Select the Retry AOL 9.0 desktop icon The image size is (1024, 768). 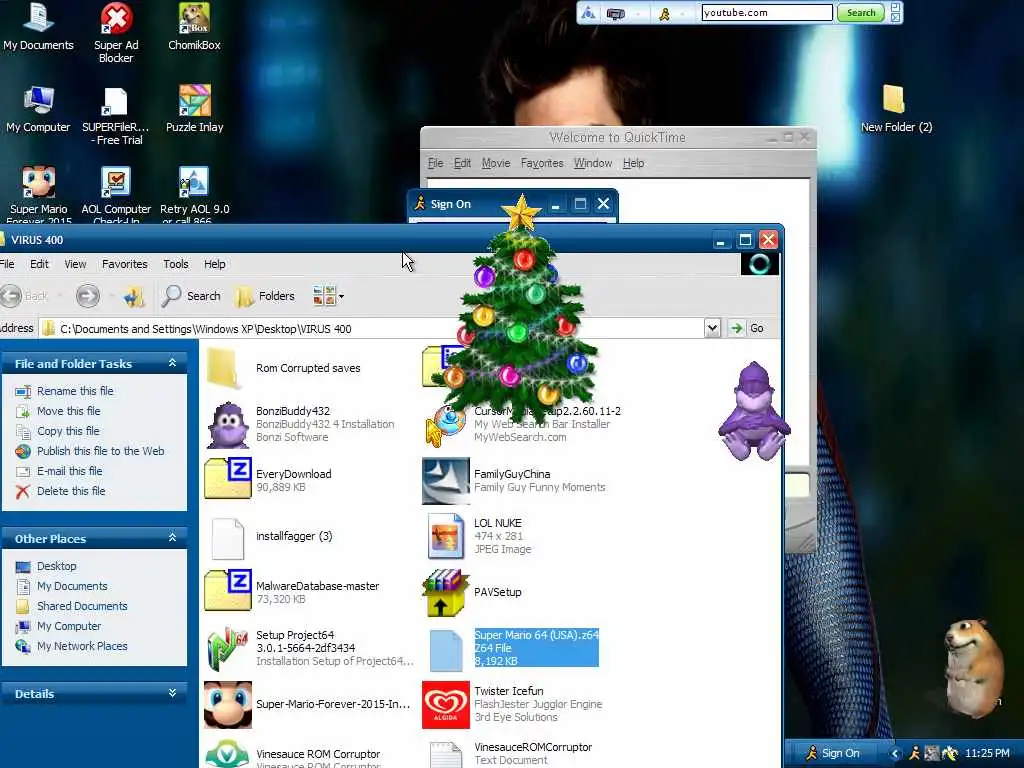click(x=195, y=194)
